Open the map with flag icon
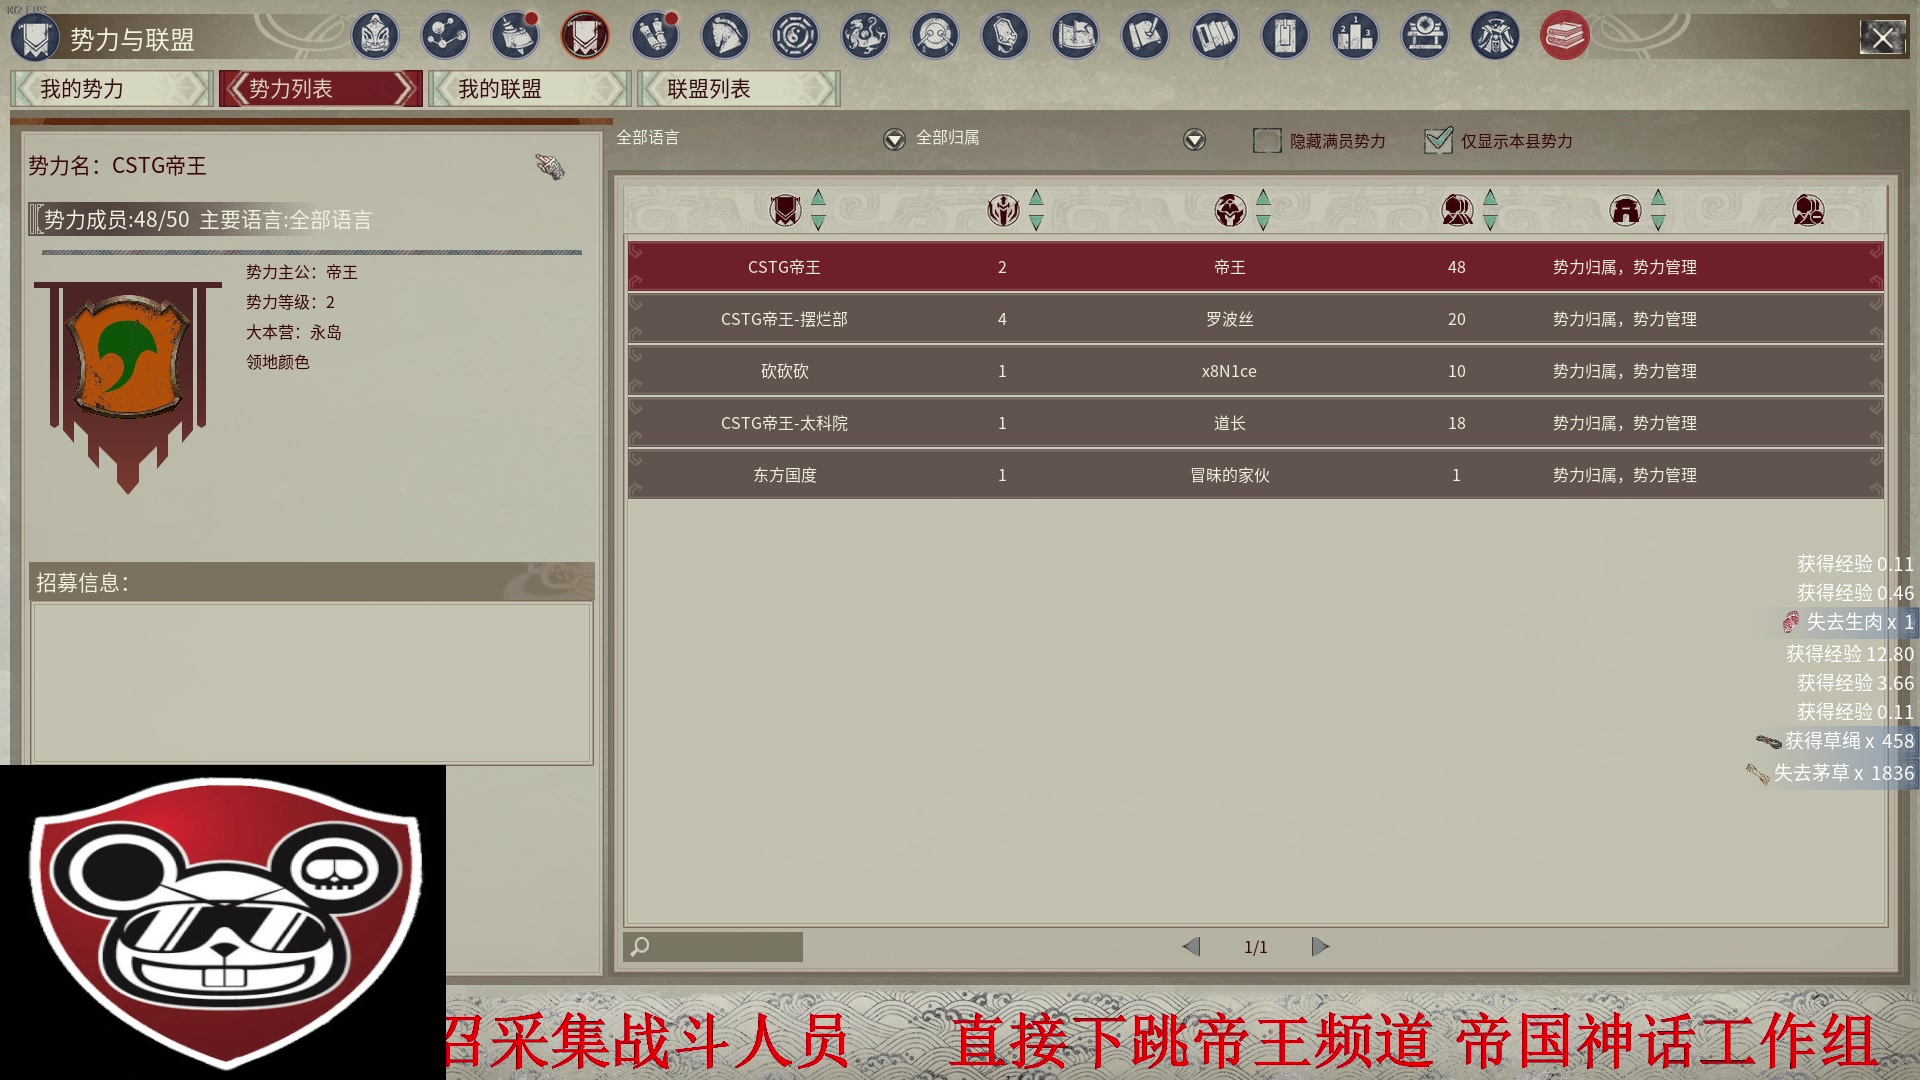Viewport: 1920px width, 1080px height. point(1075,37)
